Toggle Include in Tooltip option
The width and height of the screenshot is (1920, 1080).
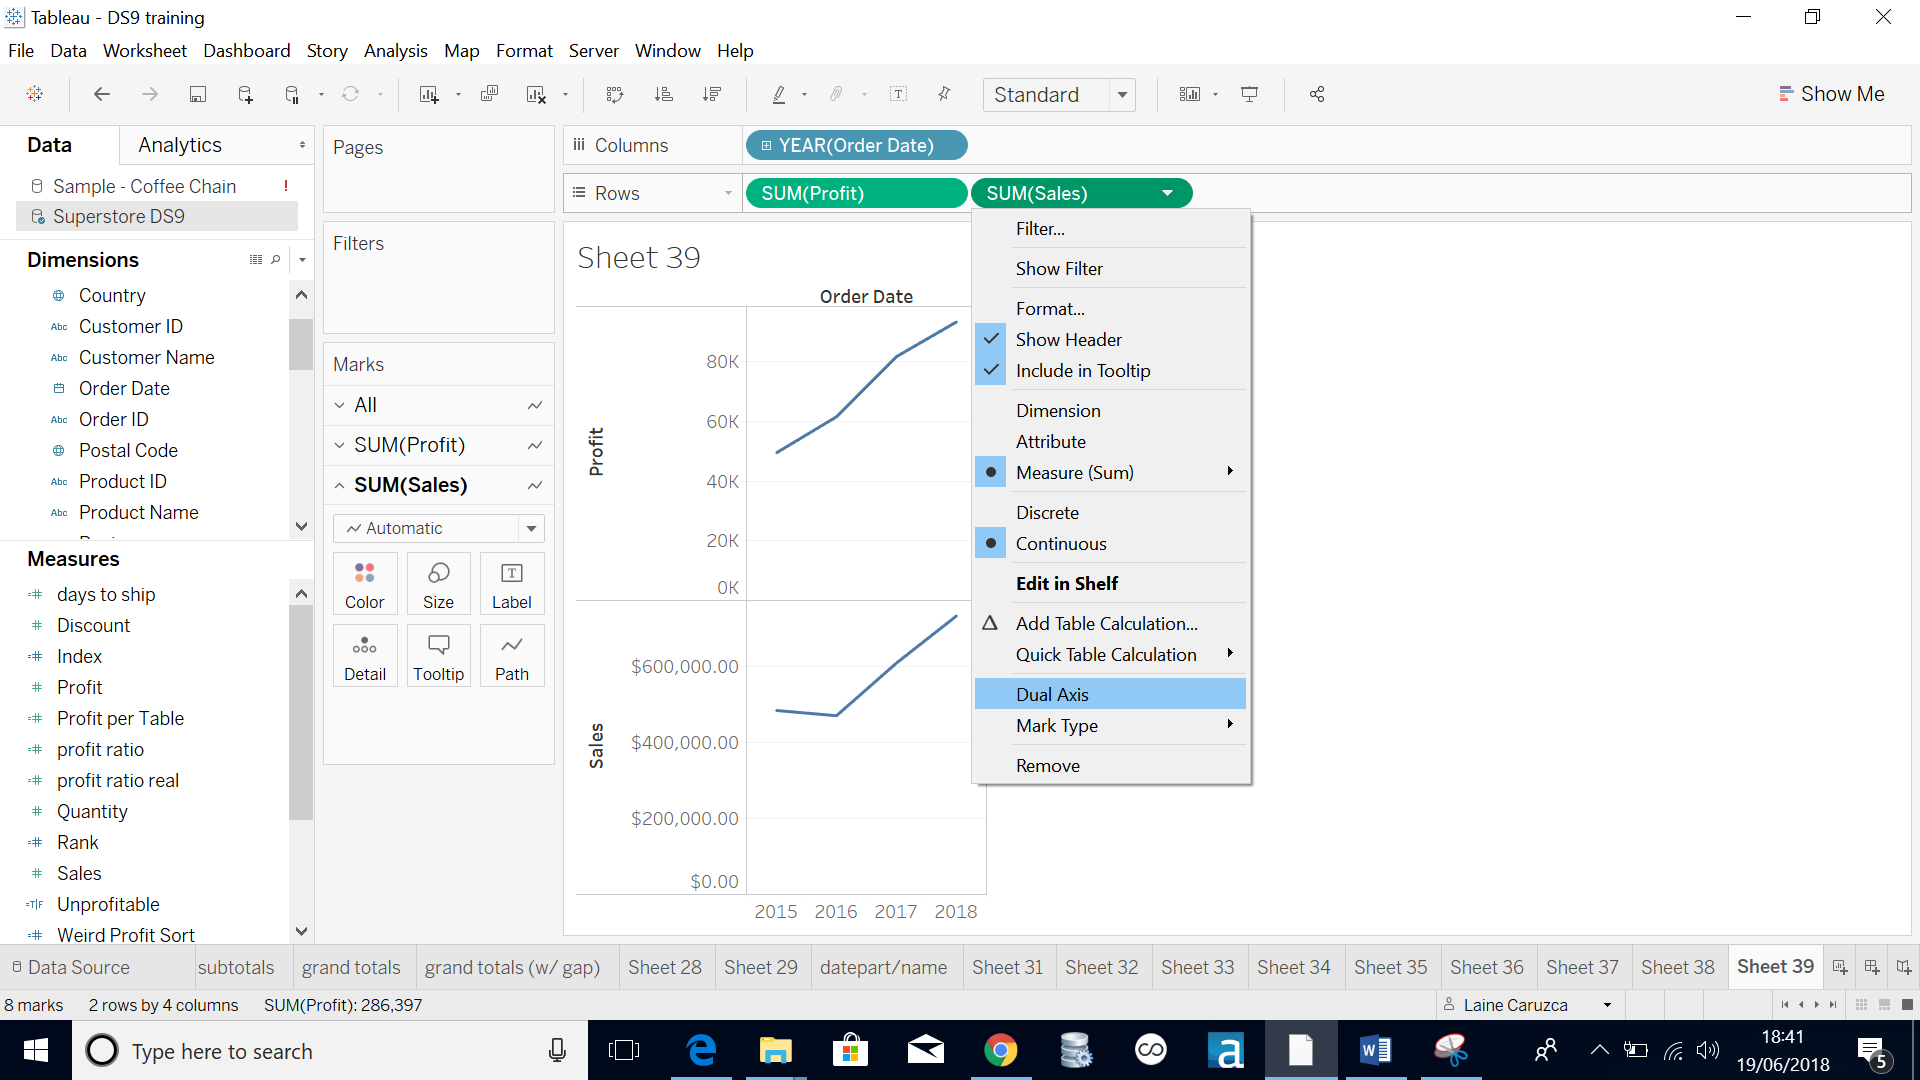[1082, 371]
